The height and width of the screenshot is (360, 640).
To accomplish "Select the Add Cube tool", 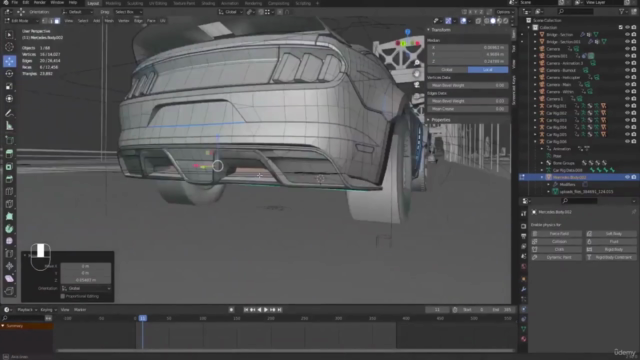I will tap(9, 140).
